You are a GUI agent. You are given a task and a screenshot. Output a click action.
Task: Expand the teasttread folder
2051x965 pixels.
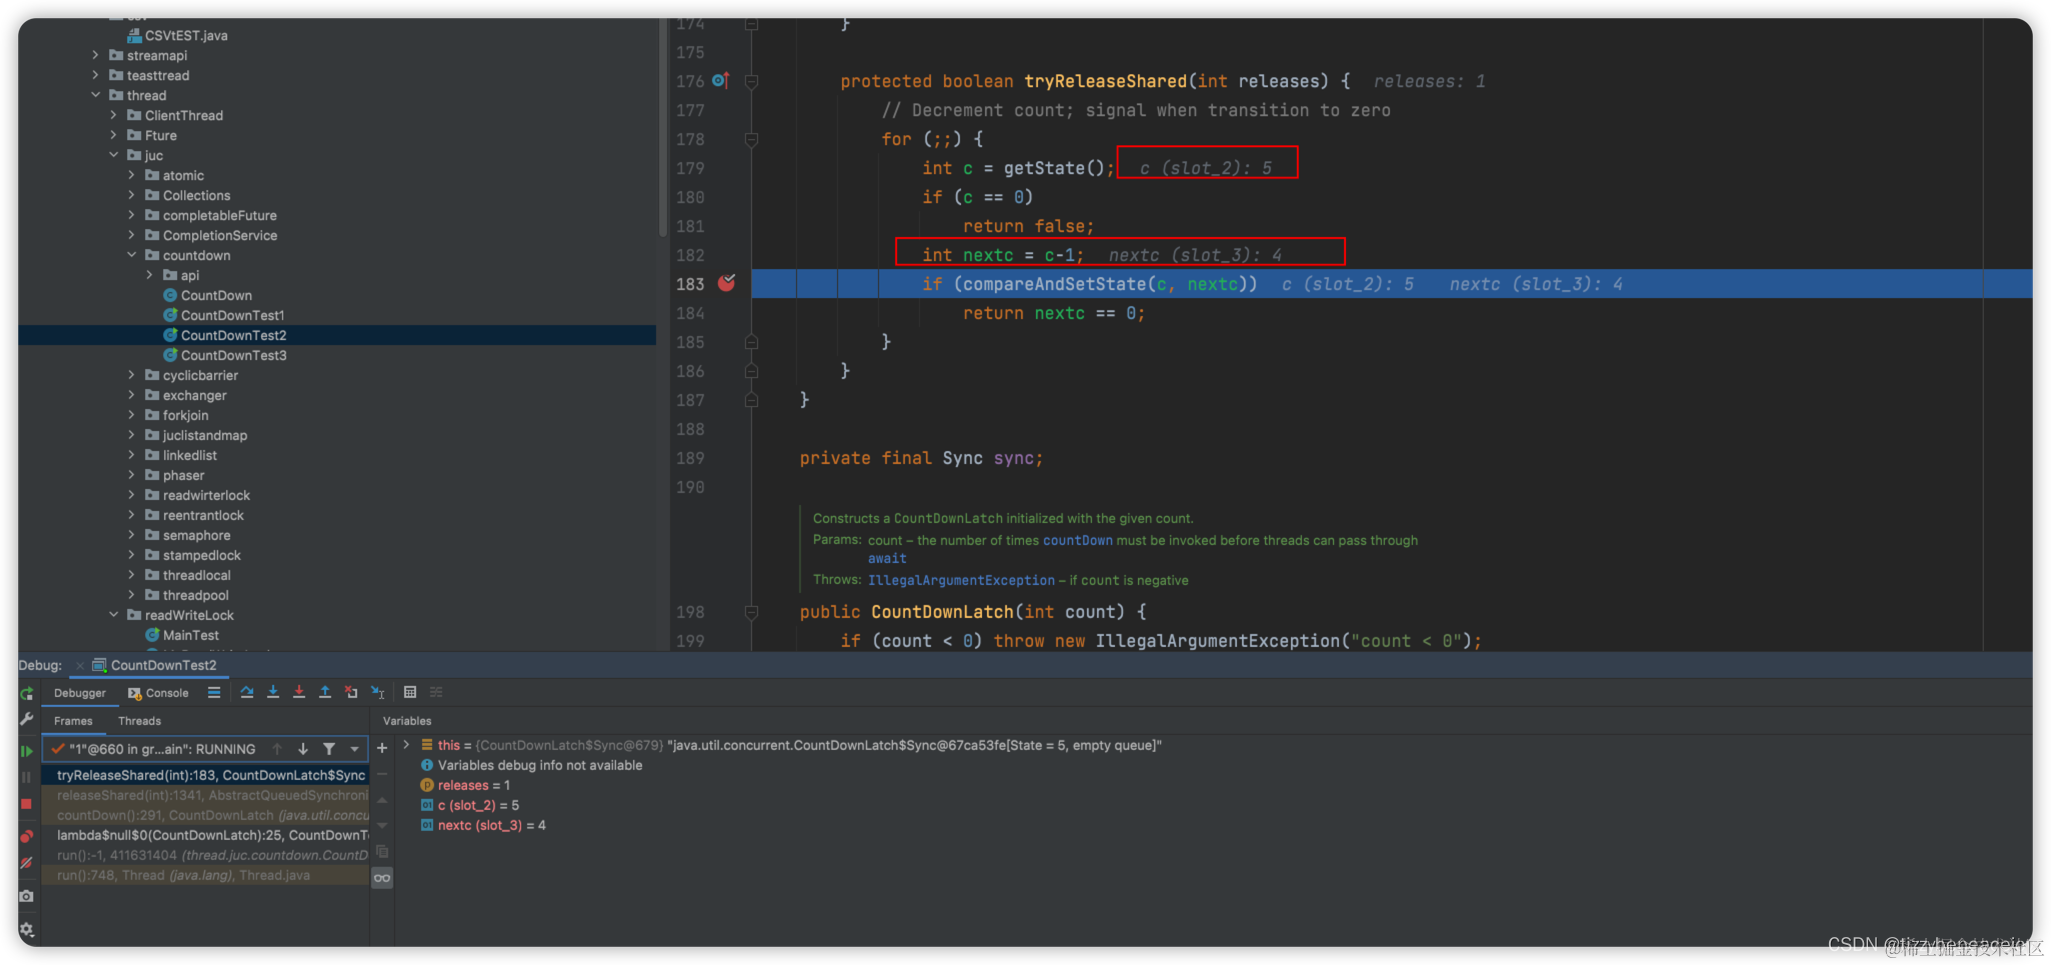pyautogui.click(x=96, y=75)
